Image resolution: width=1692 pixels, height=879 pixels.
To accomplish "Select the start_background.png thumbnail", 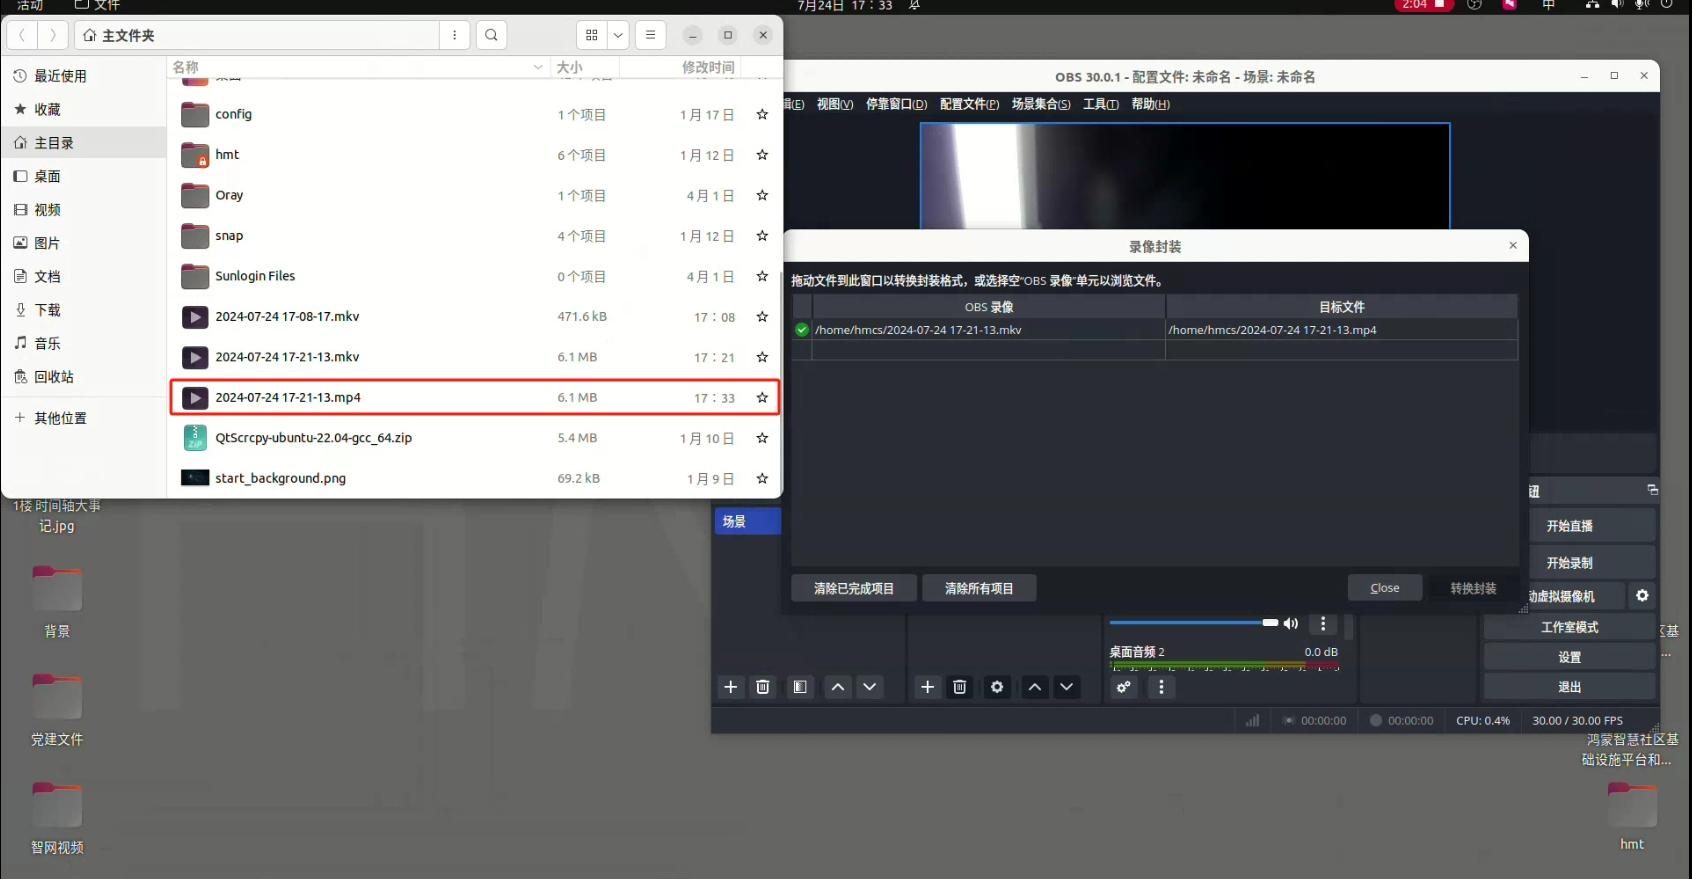I will (195, 478).
